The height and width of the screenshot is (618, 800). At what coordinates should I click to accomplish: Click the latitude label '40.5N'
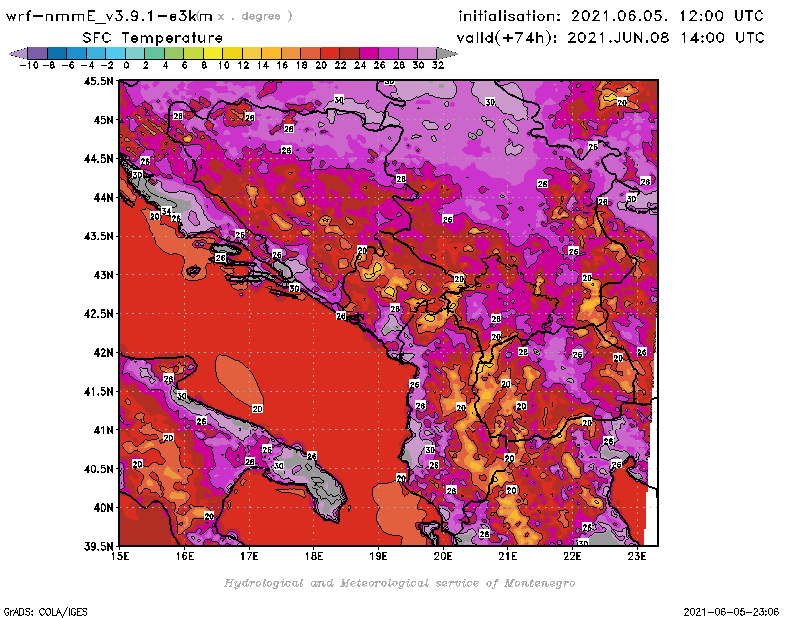coord(99,469)
